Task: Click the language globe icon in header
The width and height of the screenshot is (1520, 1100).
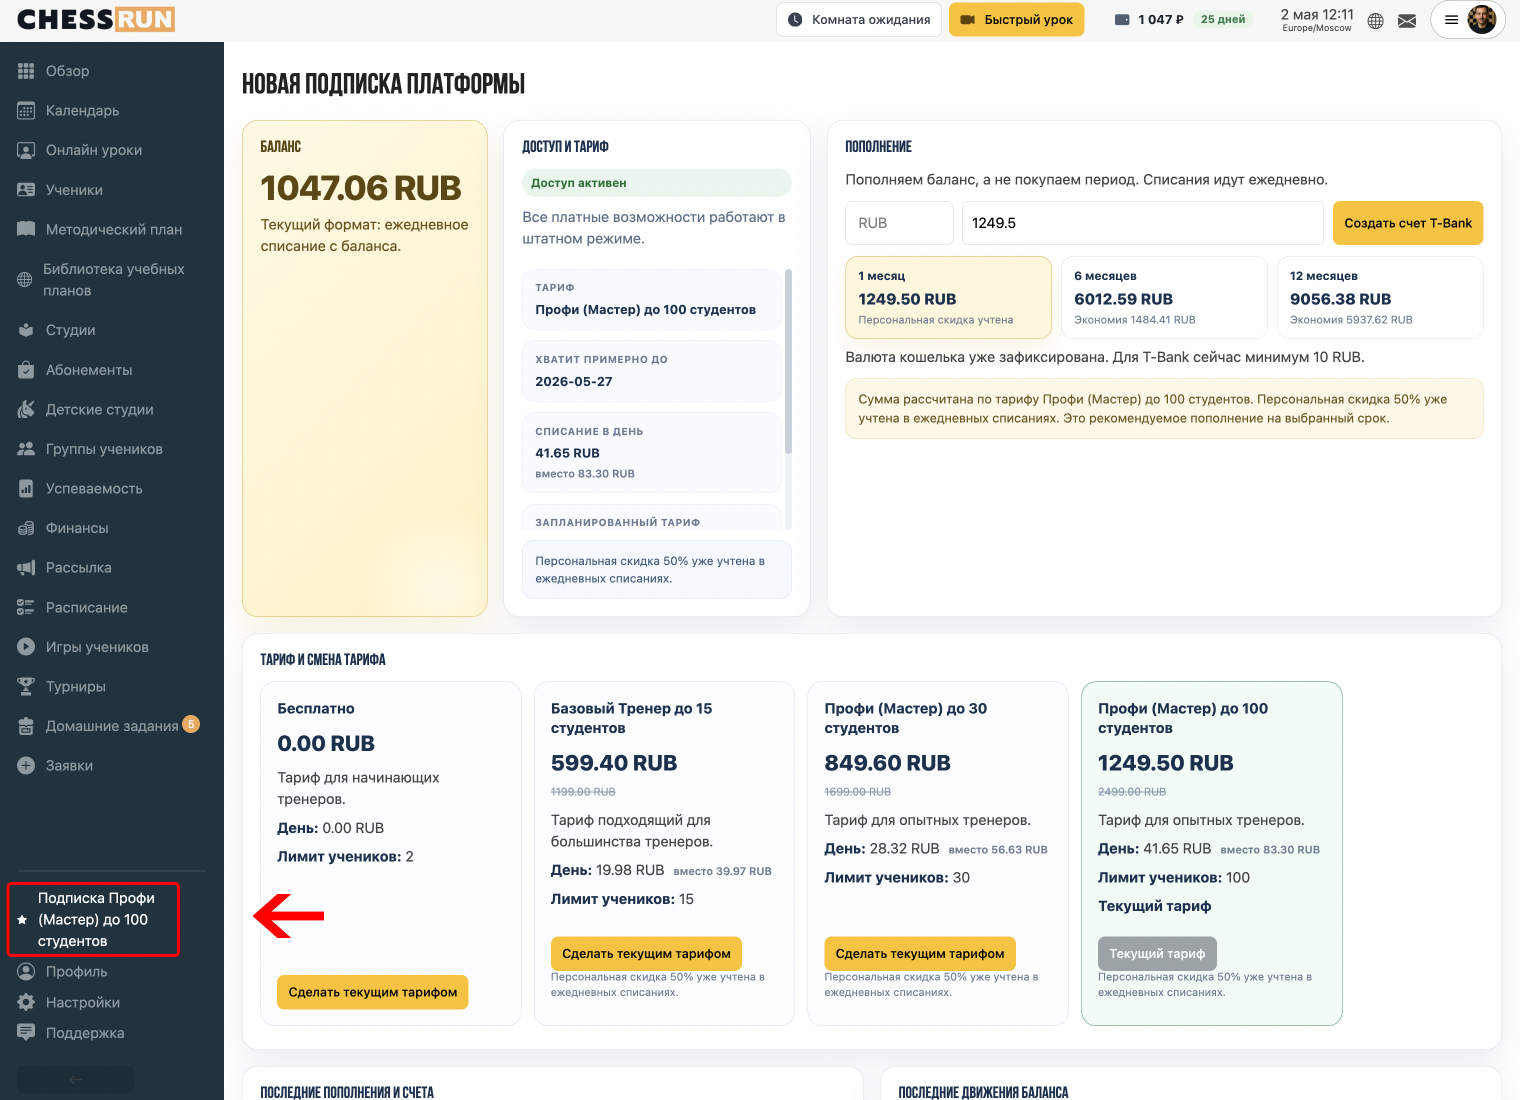Action: pyautogui.click(x=1376, y=21)
